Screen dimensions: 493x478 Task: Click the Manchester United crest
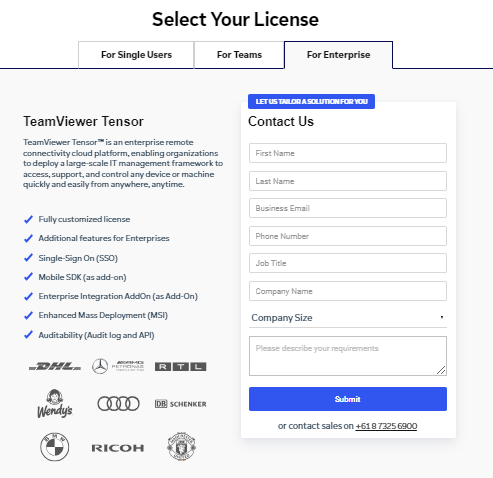(x=181, y=446)
